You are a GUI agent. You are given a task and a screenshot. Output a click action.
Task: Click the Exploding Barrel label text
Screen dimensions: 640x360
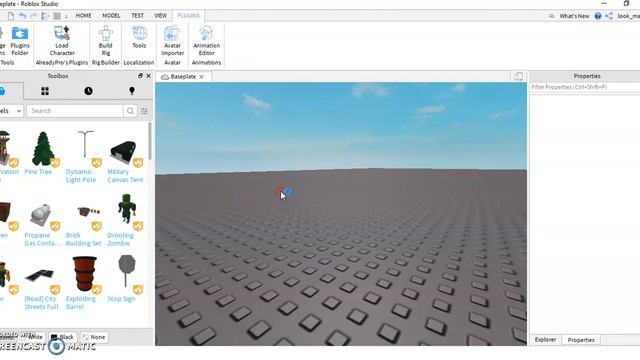(80, 302)
